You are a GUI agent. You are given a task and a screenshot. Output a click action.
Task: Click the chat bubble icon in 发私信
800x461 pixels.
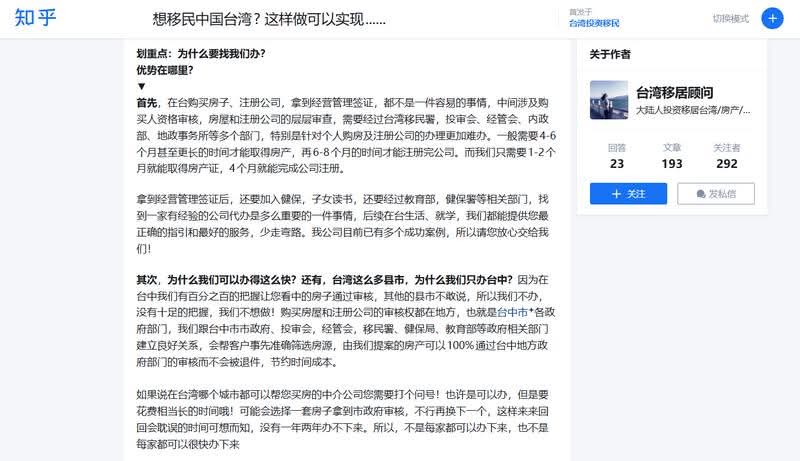pos(701,194)
